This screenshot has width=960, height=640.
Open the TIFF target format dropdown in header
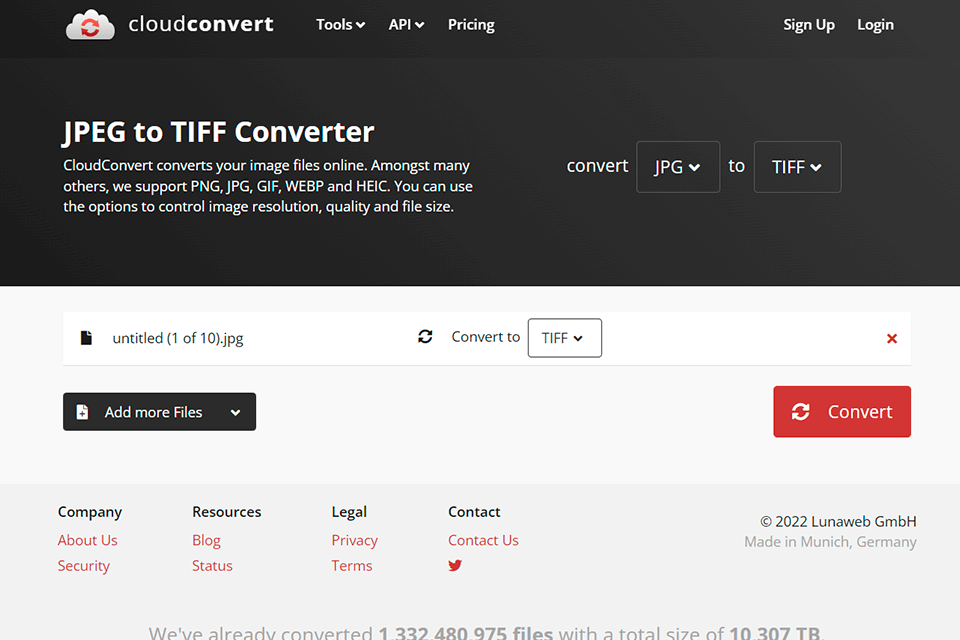click(x=797, y=167)
